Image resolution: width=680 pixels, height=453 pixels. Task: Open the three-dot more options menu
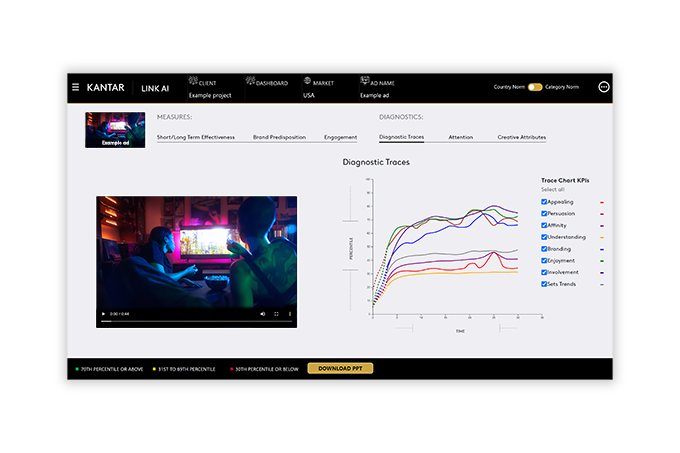603,87
